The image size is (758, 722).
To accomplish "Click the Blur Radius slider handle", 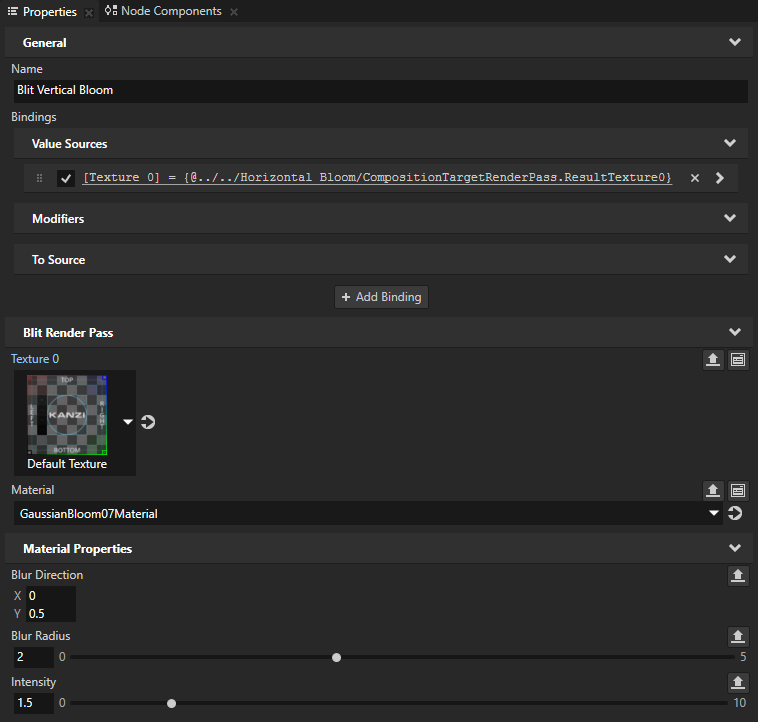I will (x=337, y=657).
